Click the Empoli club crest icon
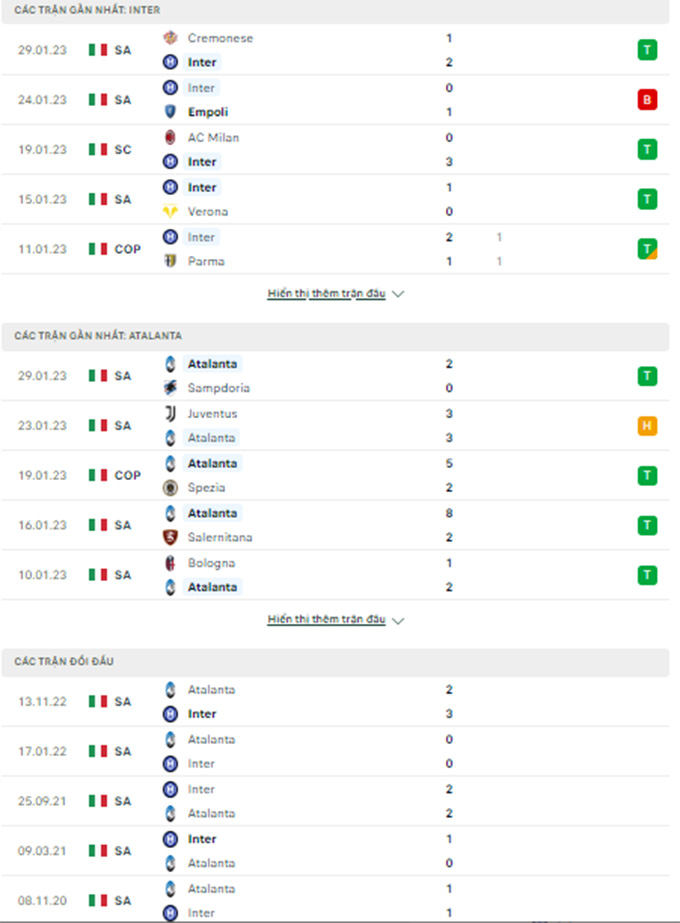This screenshot has width=680, height=923. tap(170, 112)
